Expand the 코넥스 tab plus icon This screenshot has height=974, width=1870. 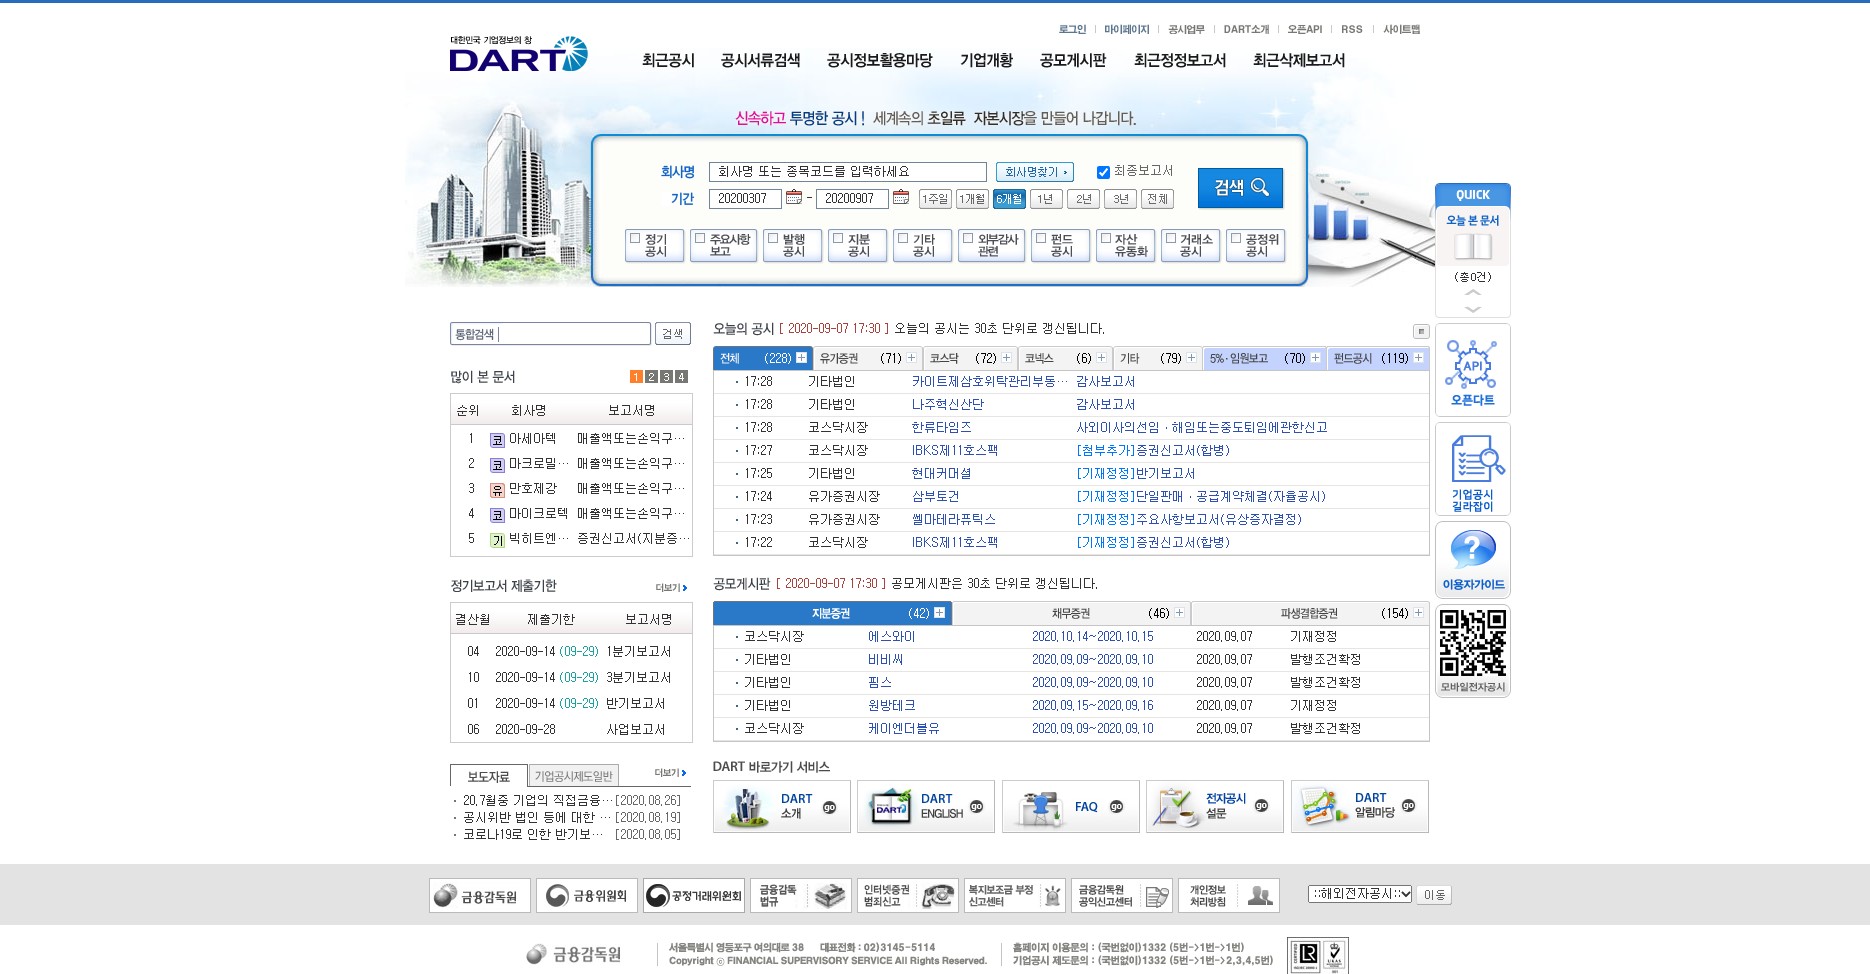click(x=1101, y=358)
